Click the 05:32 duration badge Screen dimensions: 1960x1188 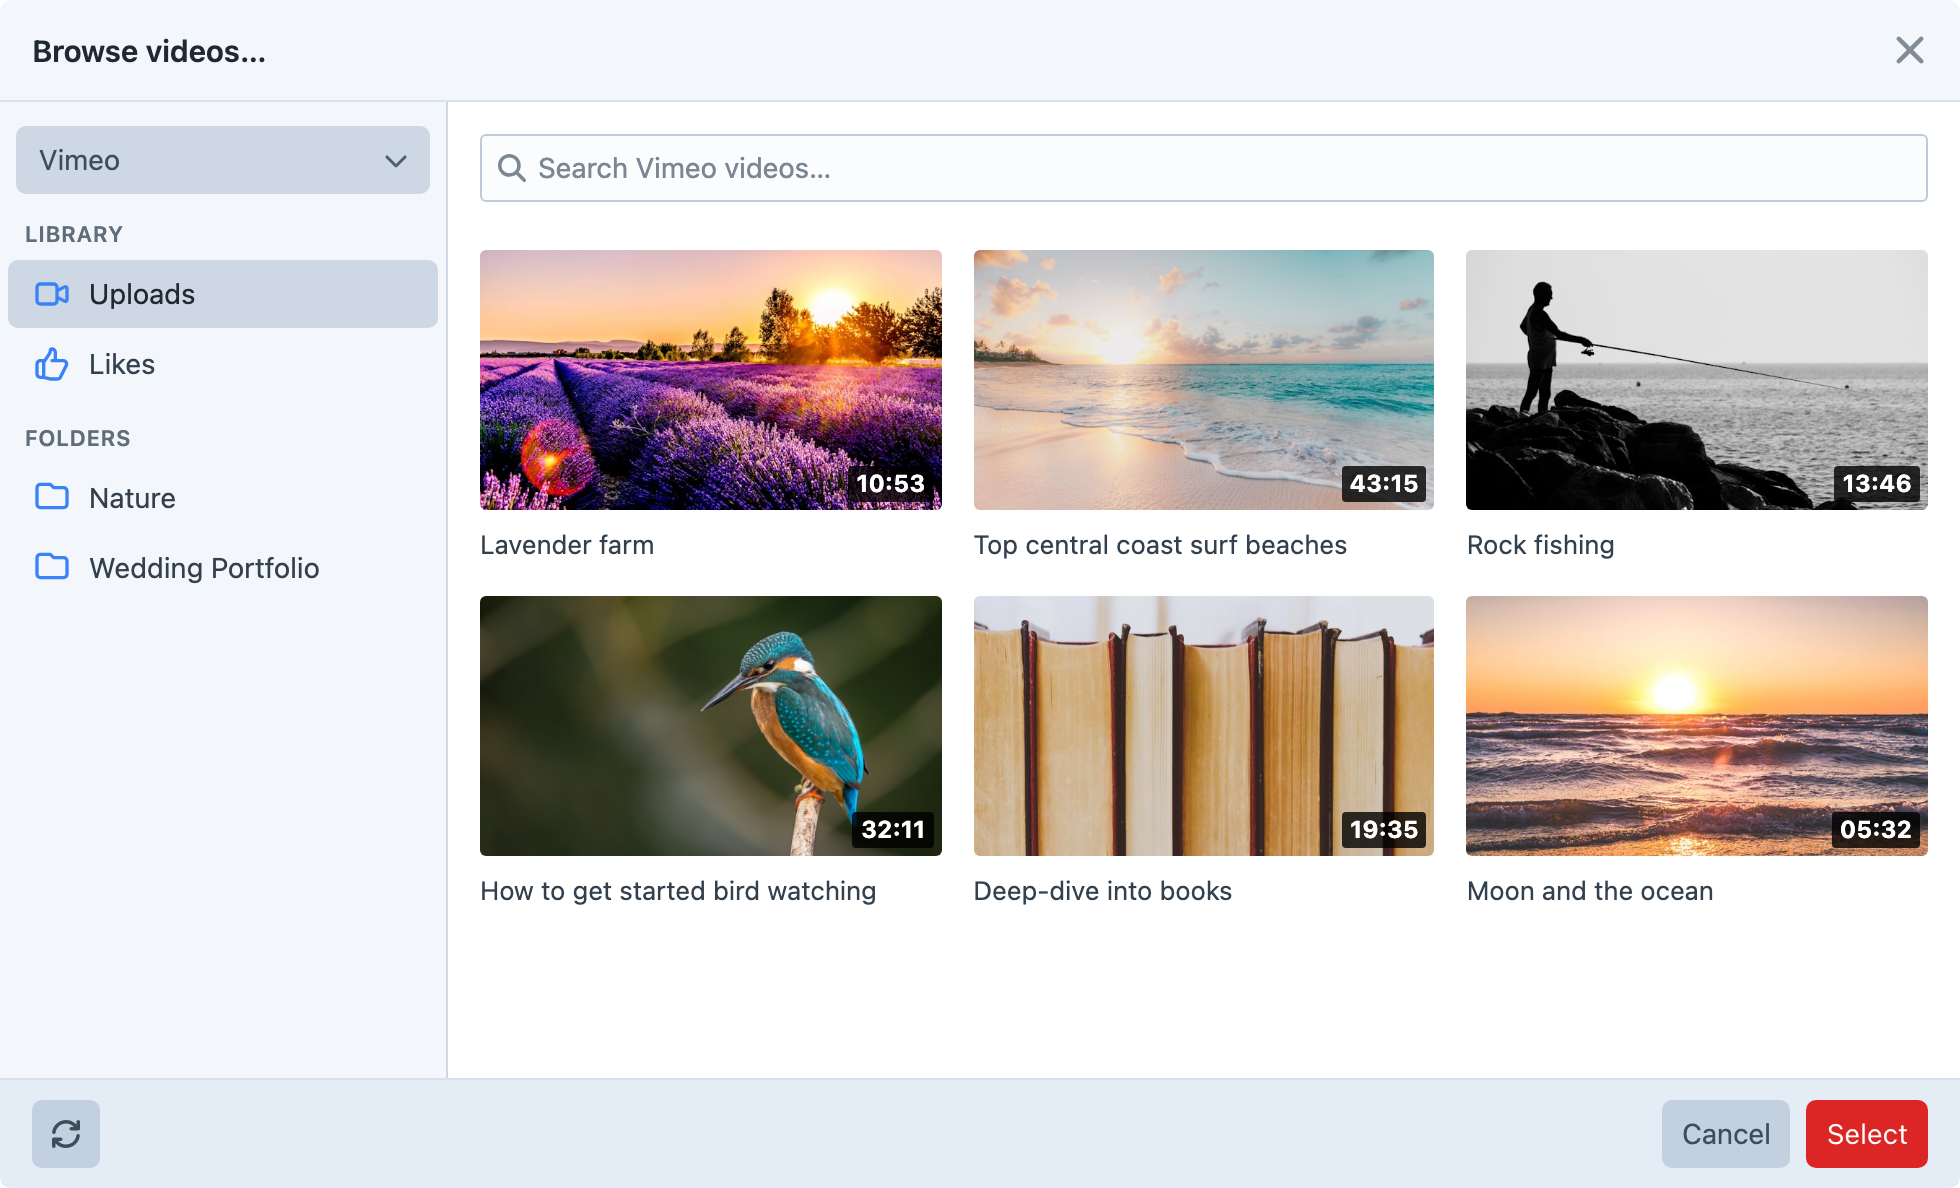pyautogui.click(x=1876, y=830)
